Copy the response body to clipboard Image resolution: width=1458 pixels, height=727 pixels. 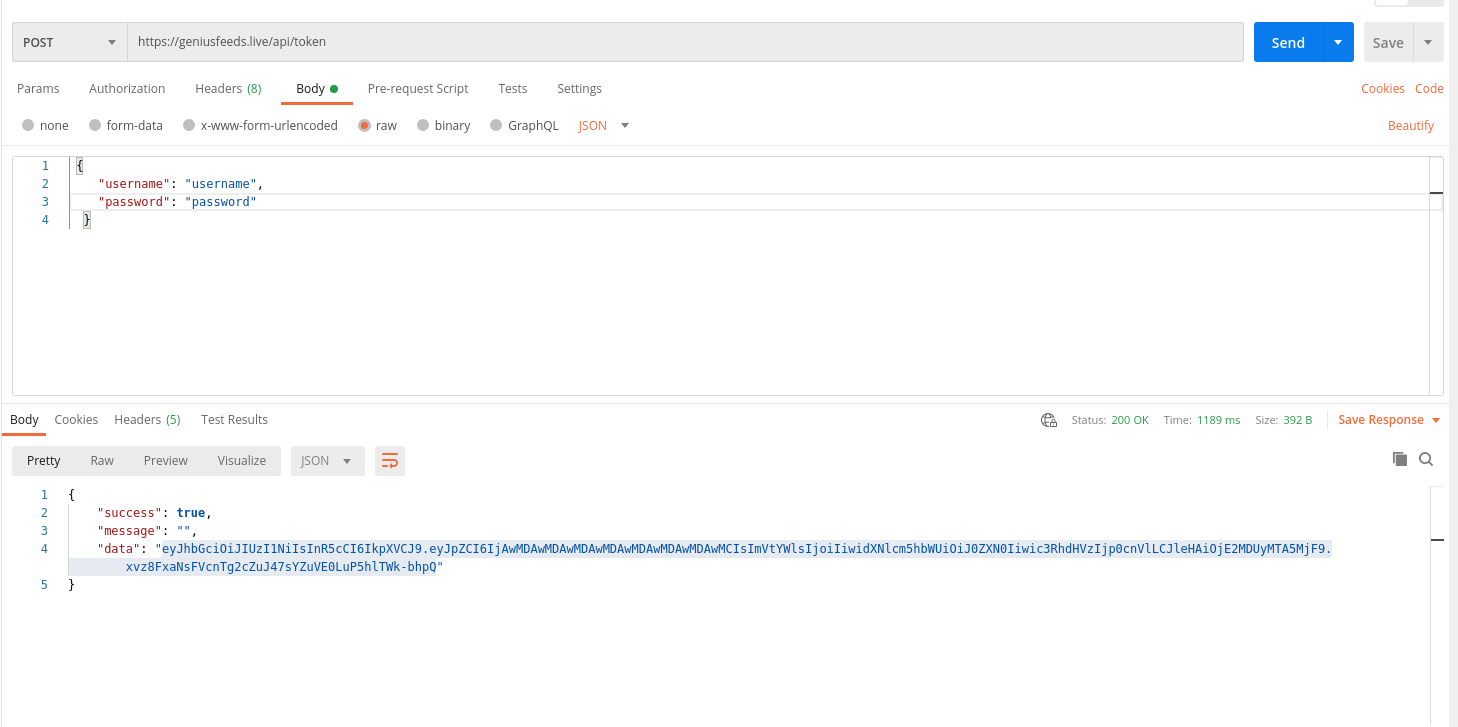point(1400,458)
